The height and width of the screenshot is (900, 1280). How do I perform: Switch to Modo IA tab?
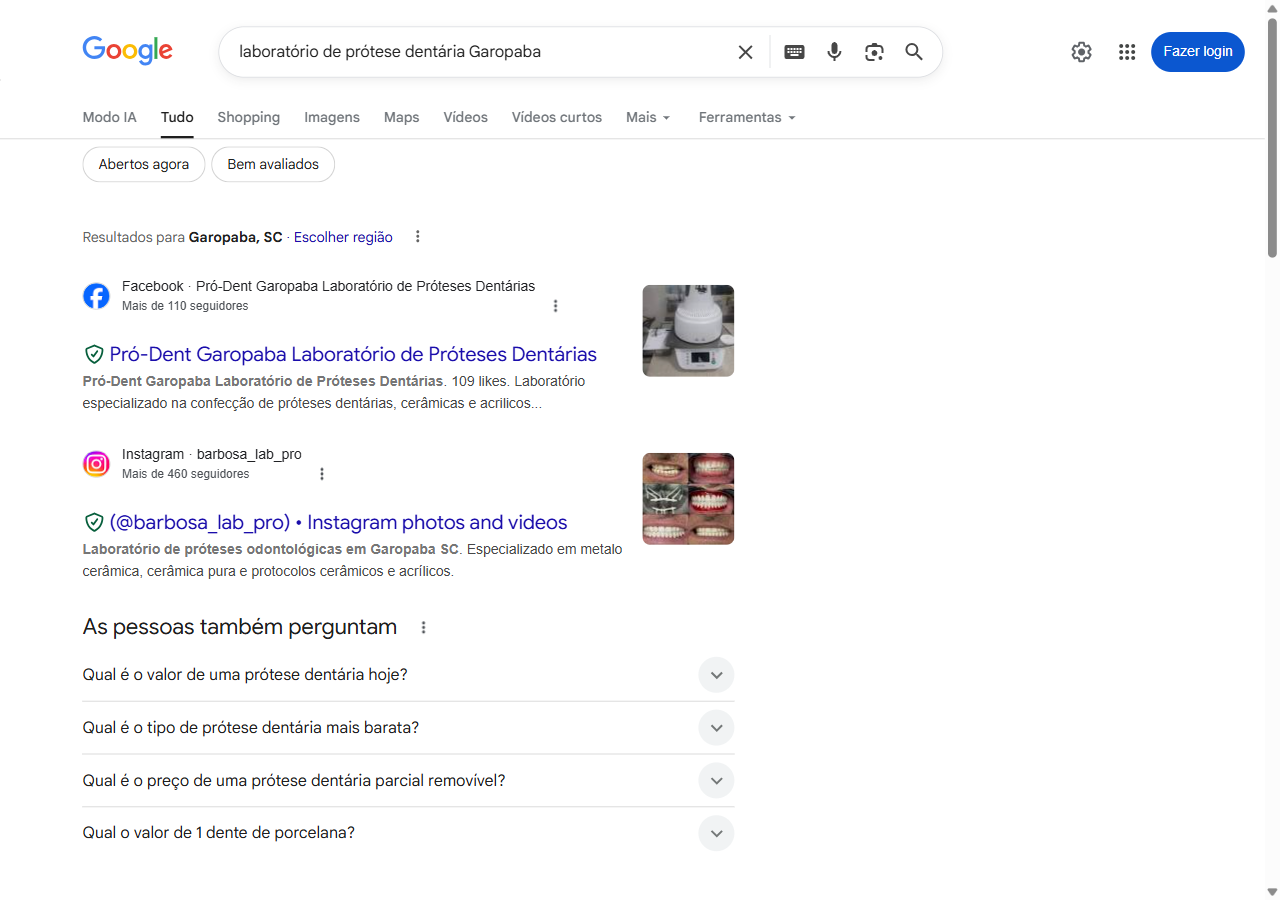point(109,117)
